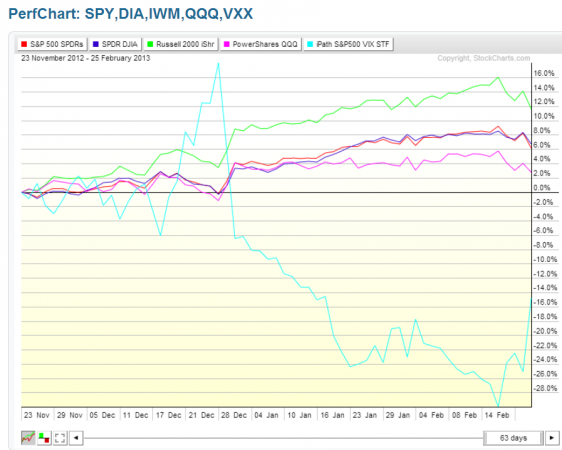Click the 23 Nov date axis label
Viewport: 562px width, 450px height.
[x=36, y=415]
